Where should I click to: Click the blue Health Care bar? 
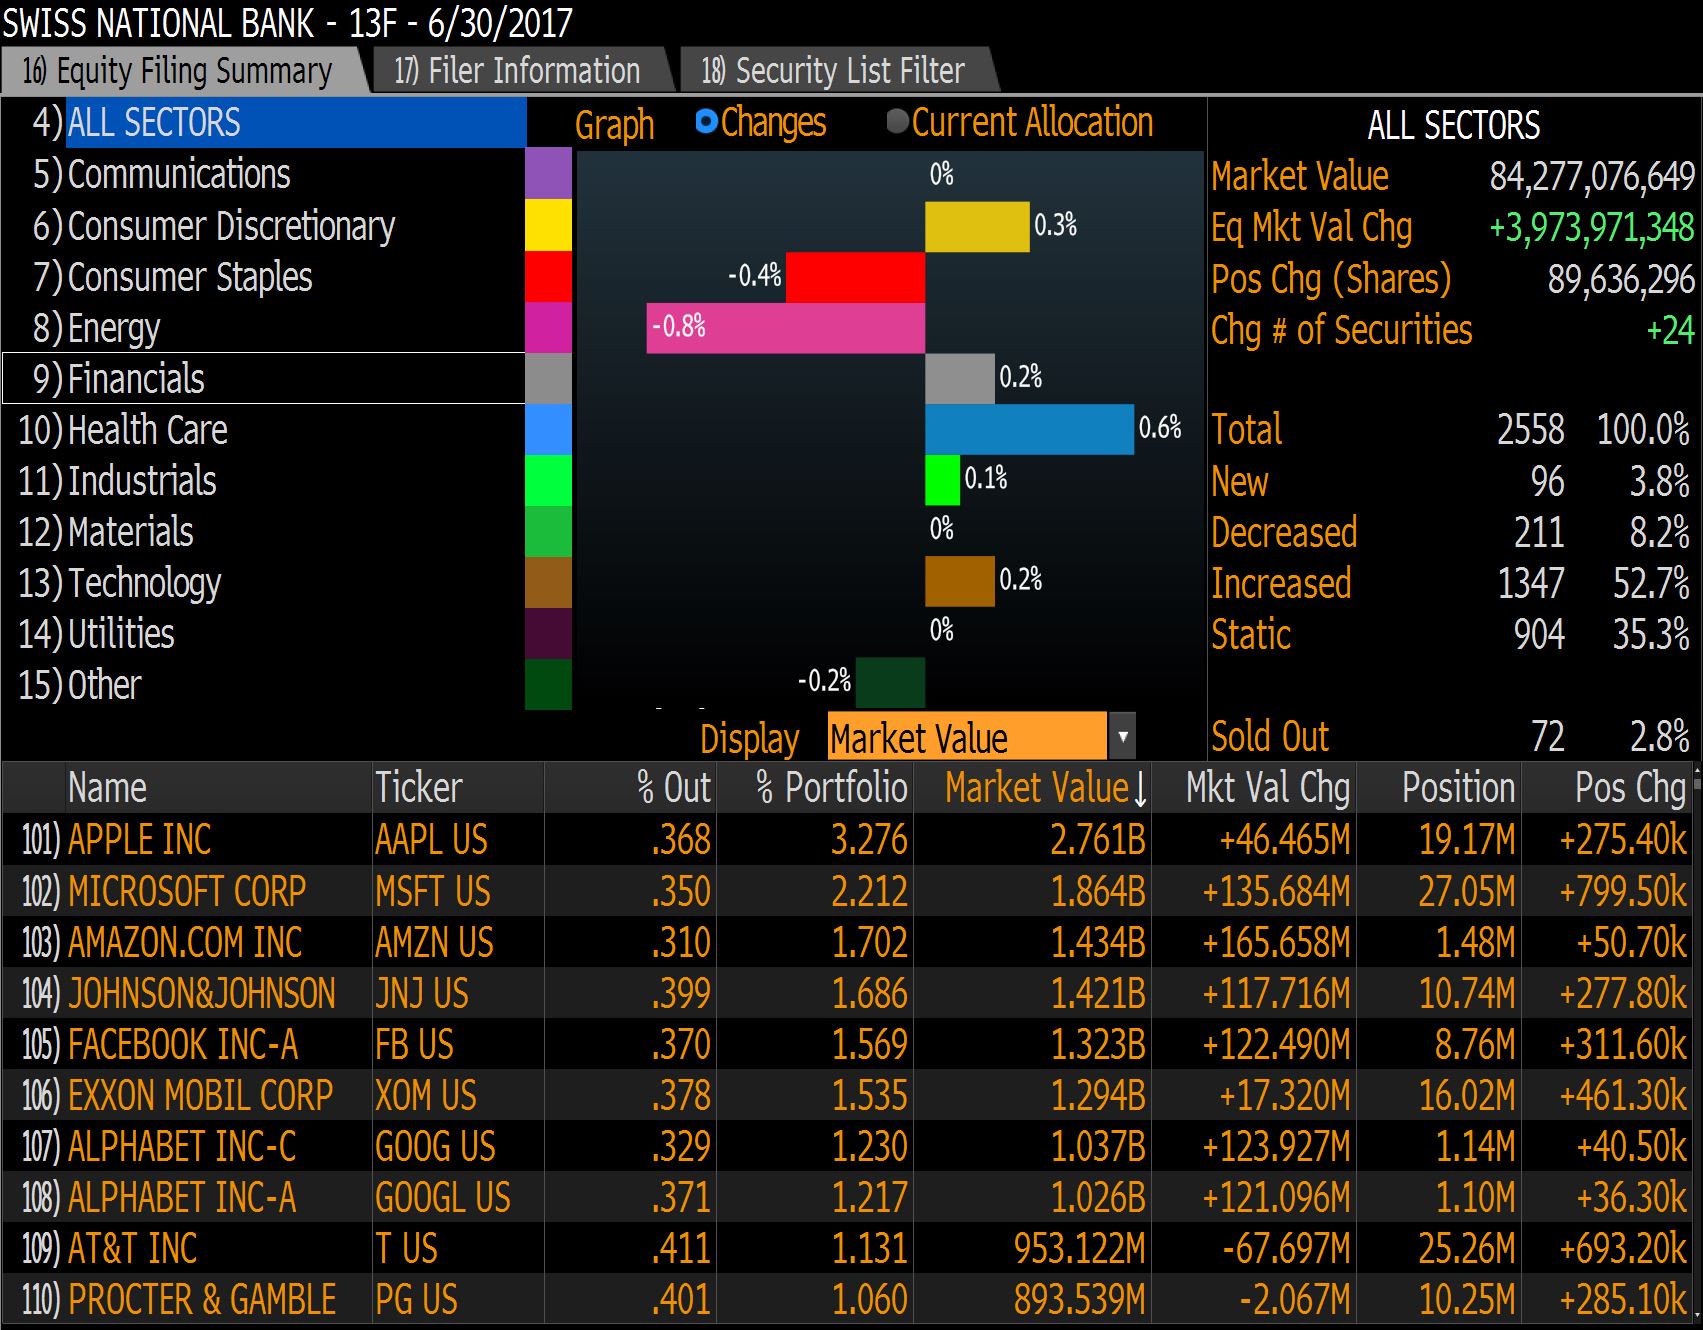click(1029, 430)
